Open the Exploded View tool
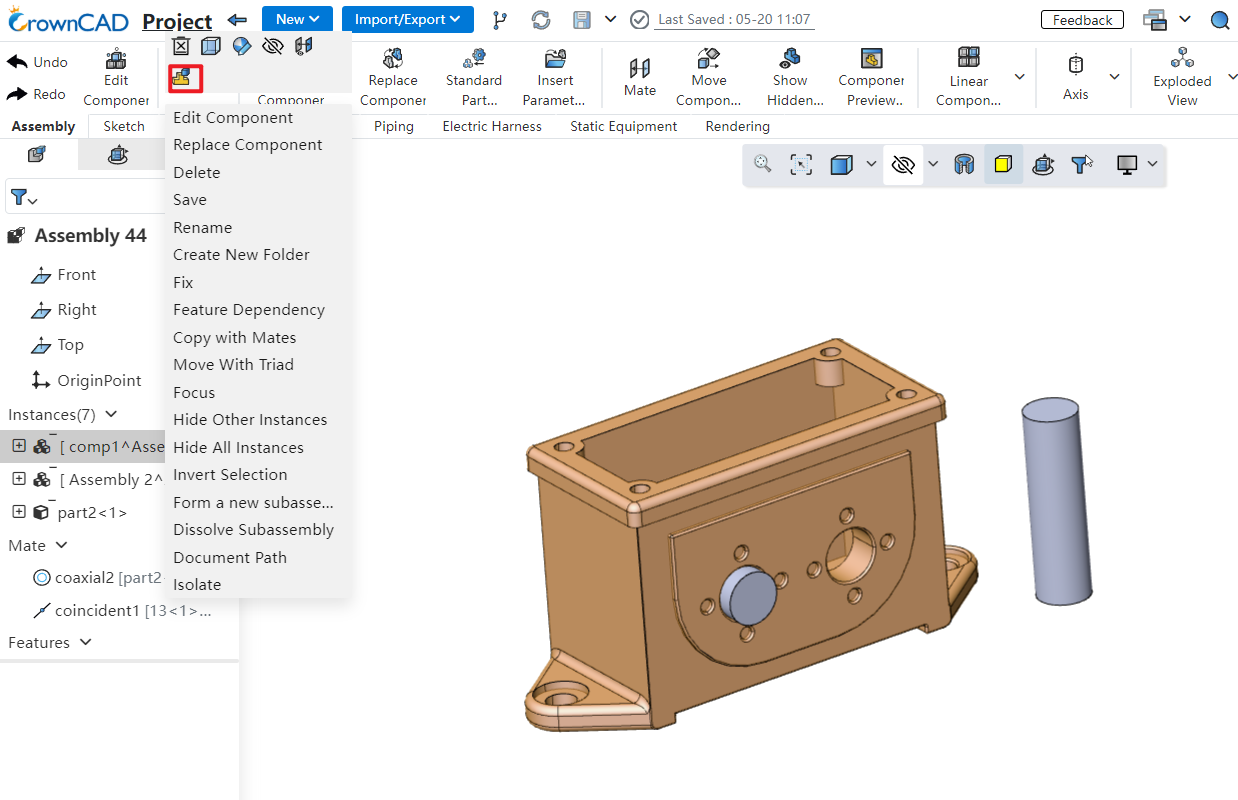The image size is (1238, 800). coord(1182,78)
